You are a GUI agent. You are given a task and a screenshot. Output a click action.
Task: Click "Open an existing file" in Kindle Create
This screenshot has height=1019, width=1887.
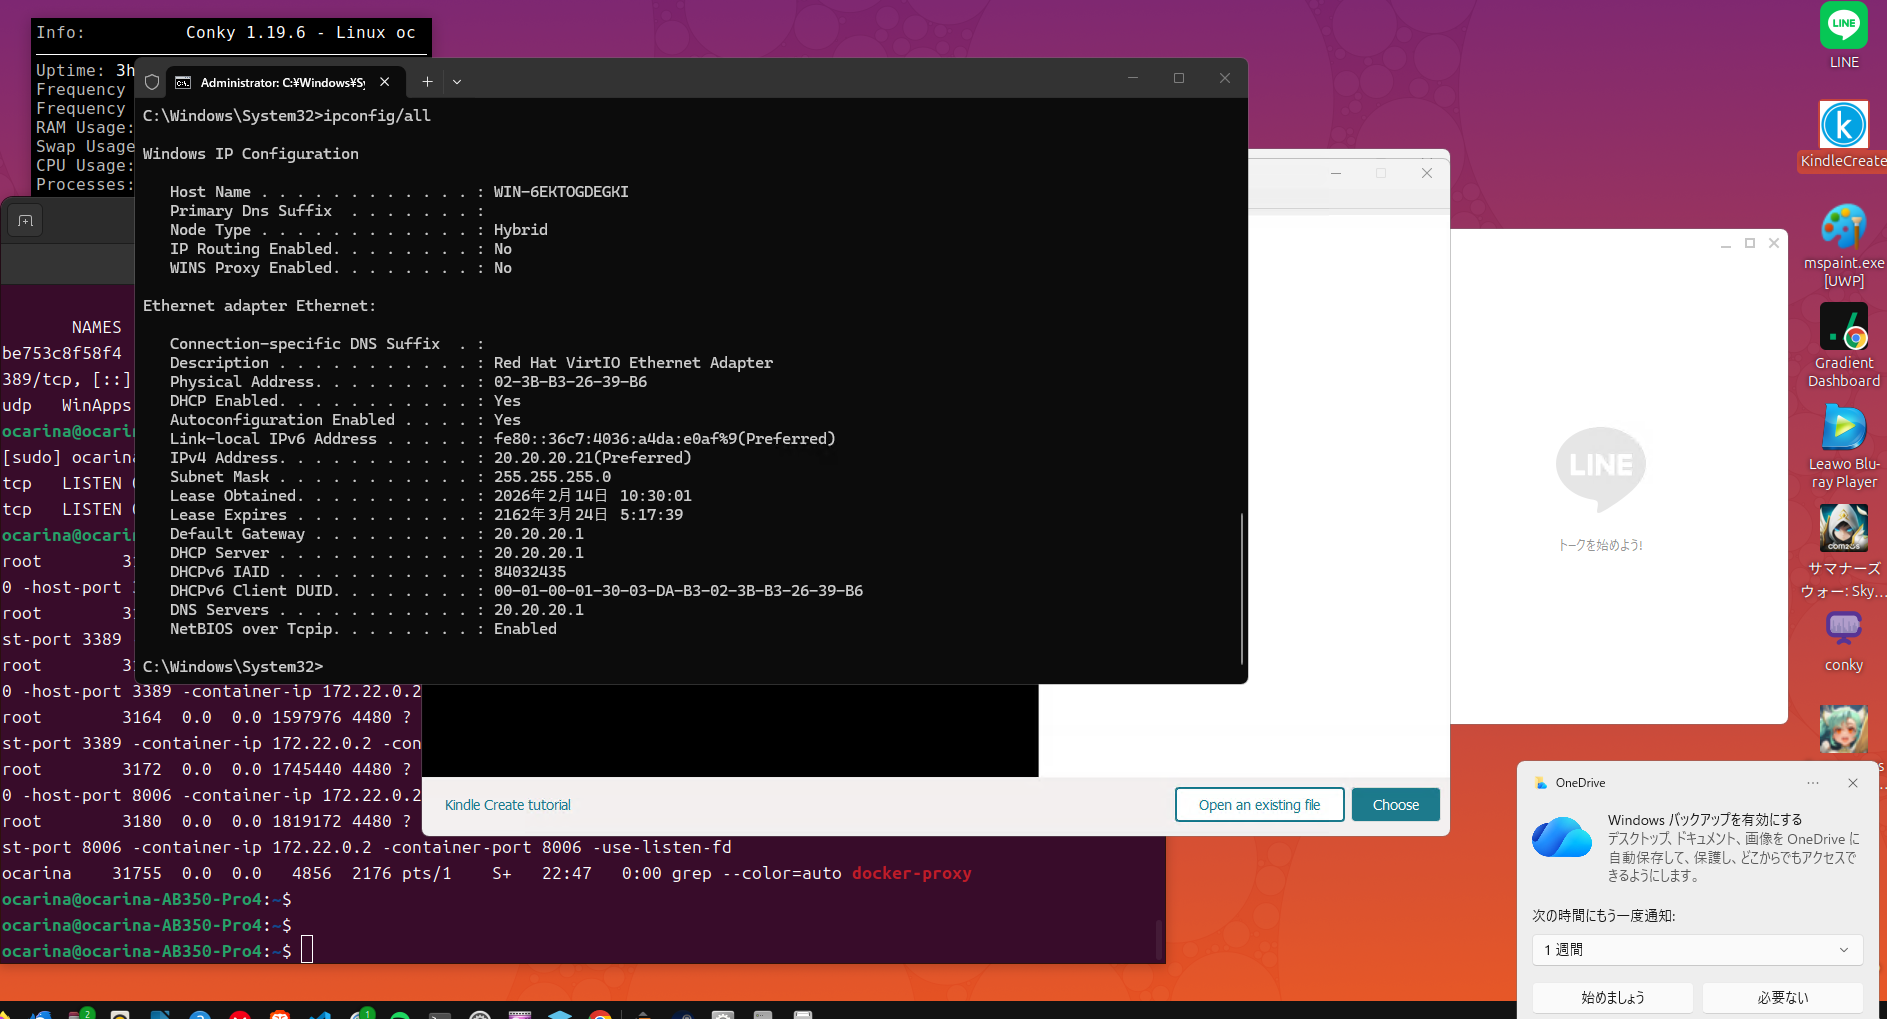coord(1259,804)
